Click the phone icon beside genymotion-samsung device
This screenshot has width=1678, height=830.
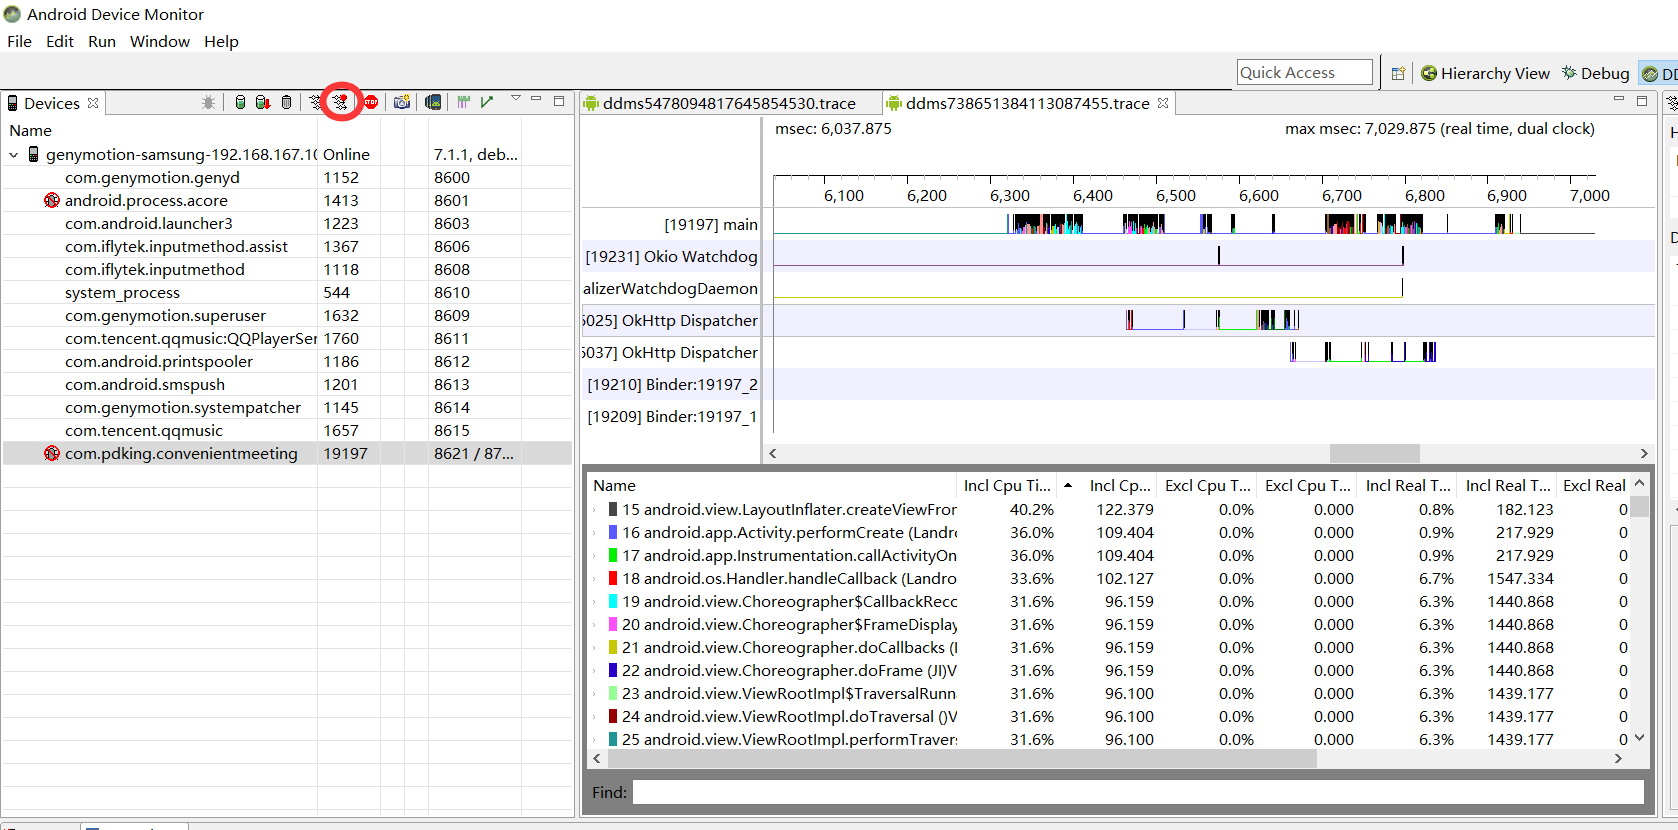34,154
